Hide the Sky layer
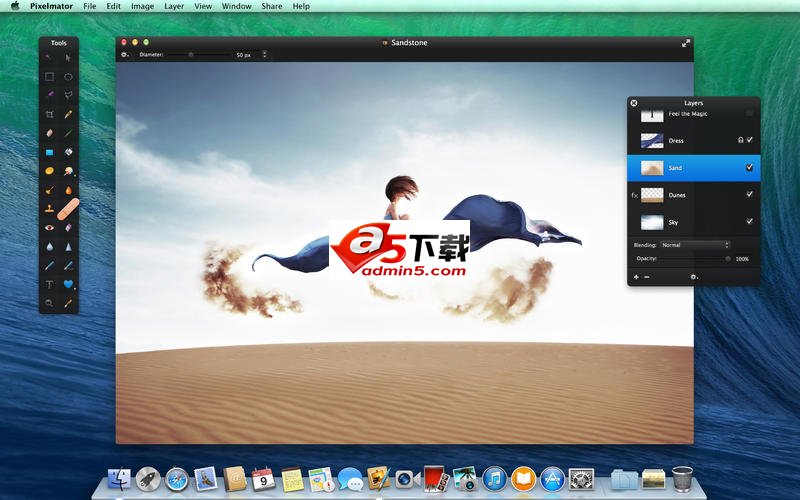This screenshot has width=800, height=500. [749, 221]
